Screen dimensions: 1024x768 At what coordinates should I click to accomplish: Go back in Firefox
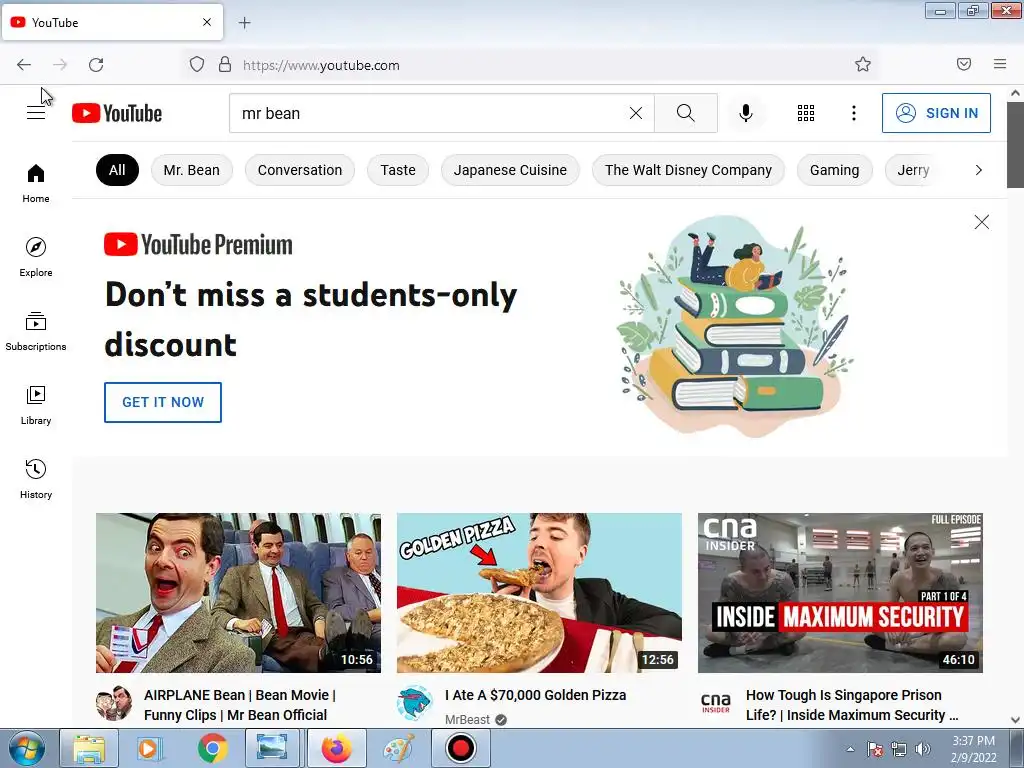pos(24,65)
